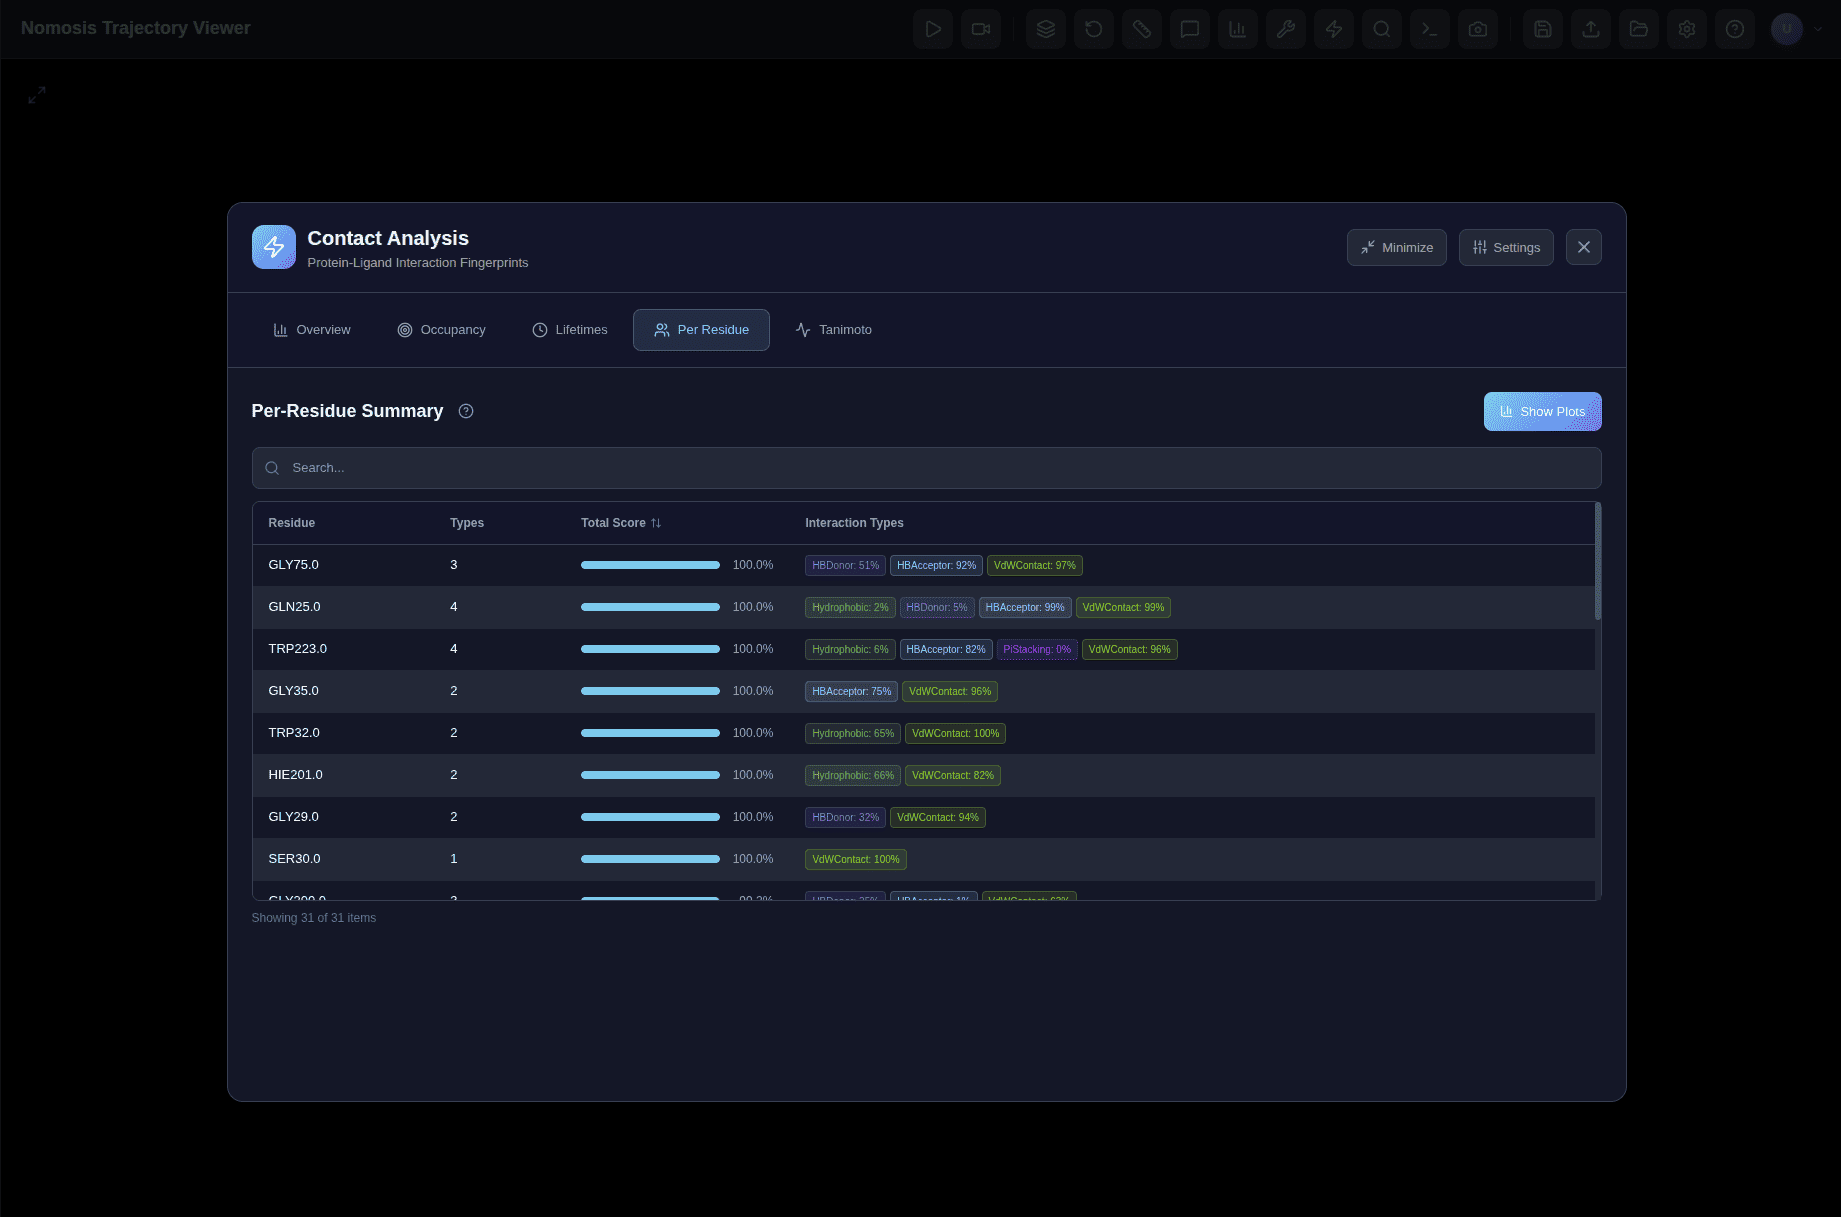This screenshot has height=1217, width=1841.
Task: Click the GLY75.0 total score bar
Action: click(x=650, y=565)
